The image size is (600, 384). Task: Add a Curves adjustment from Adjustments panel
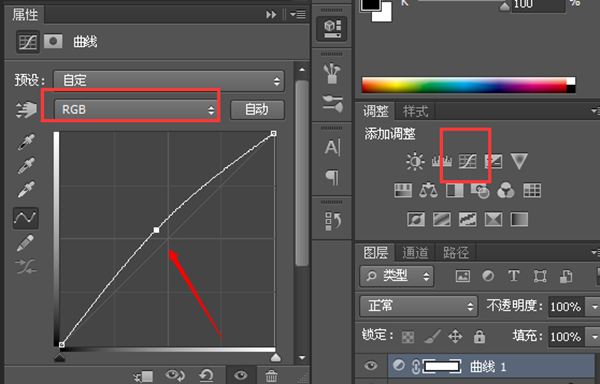[x=468, y=161]
